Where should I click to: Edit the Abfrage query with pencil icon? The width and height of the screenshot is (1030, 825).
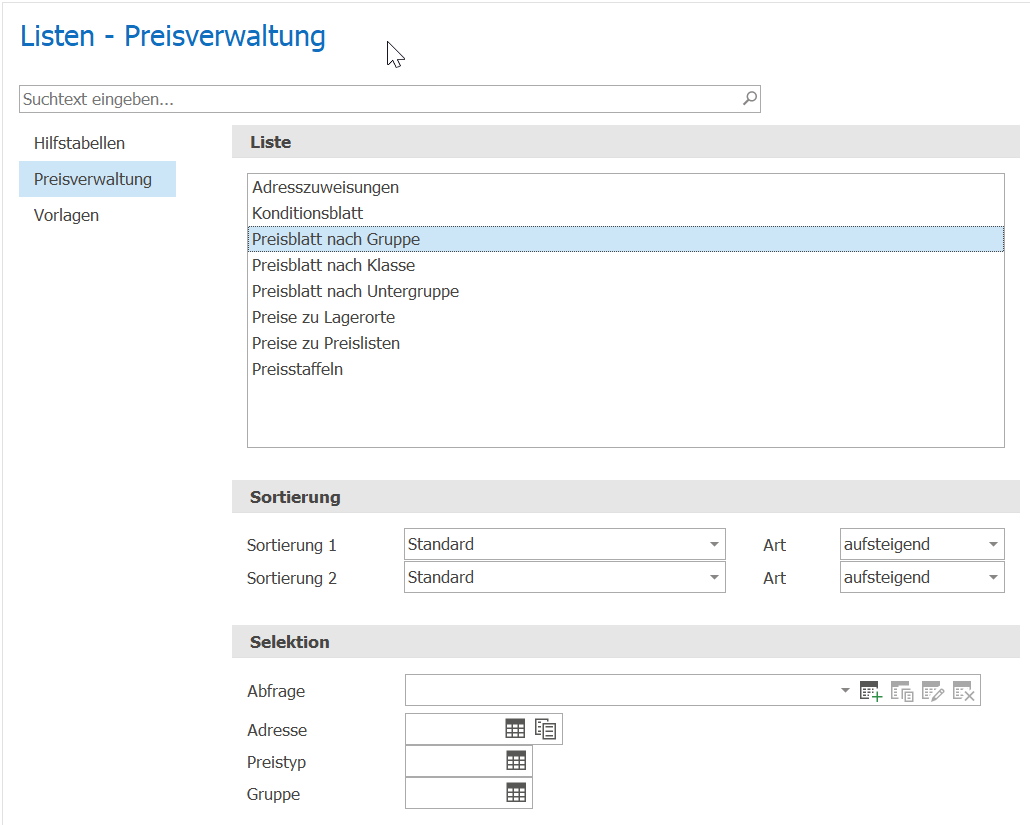933,691
